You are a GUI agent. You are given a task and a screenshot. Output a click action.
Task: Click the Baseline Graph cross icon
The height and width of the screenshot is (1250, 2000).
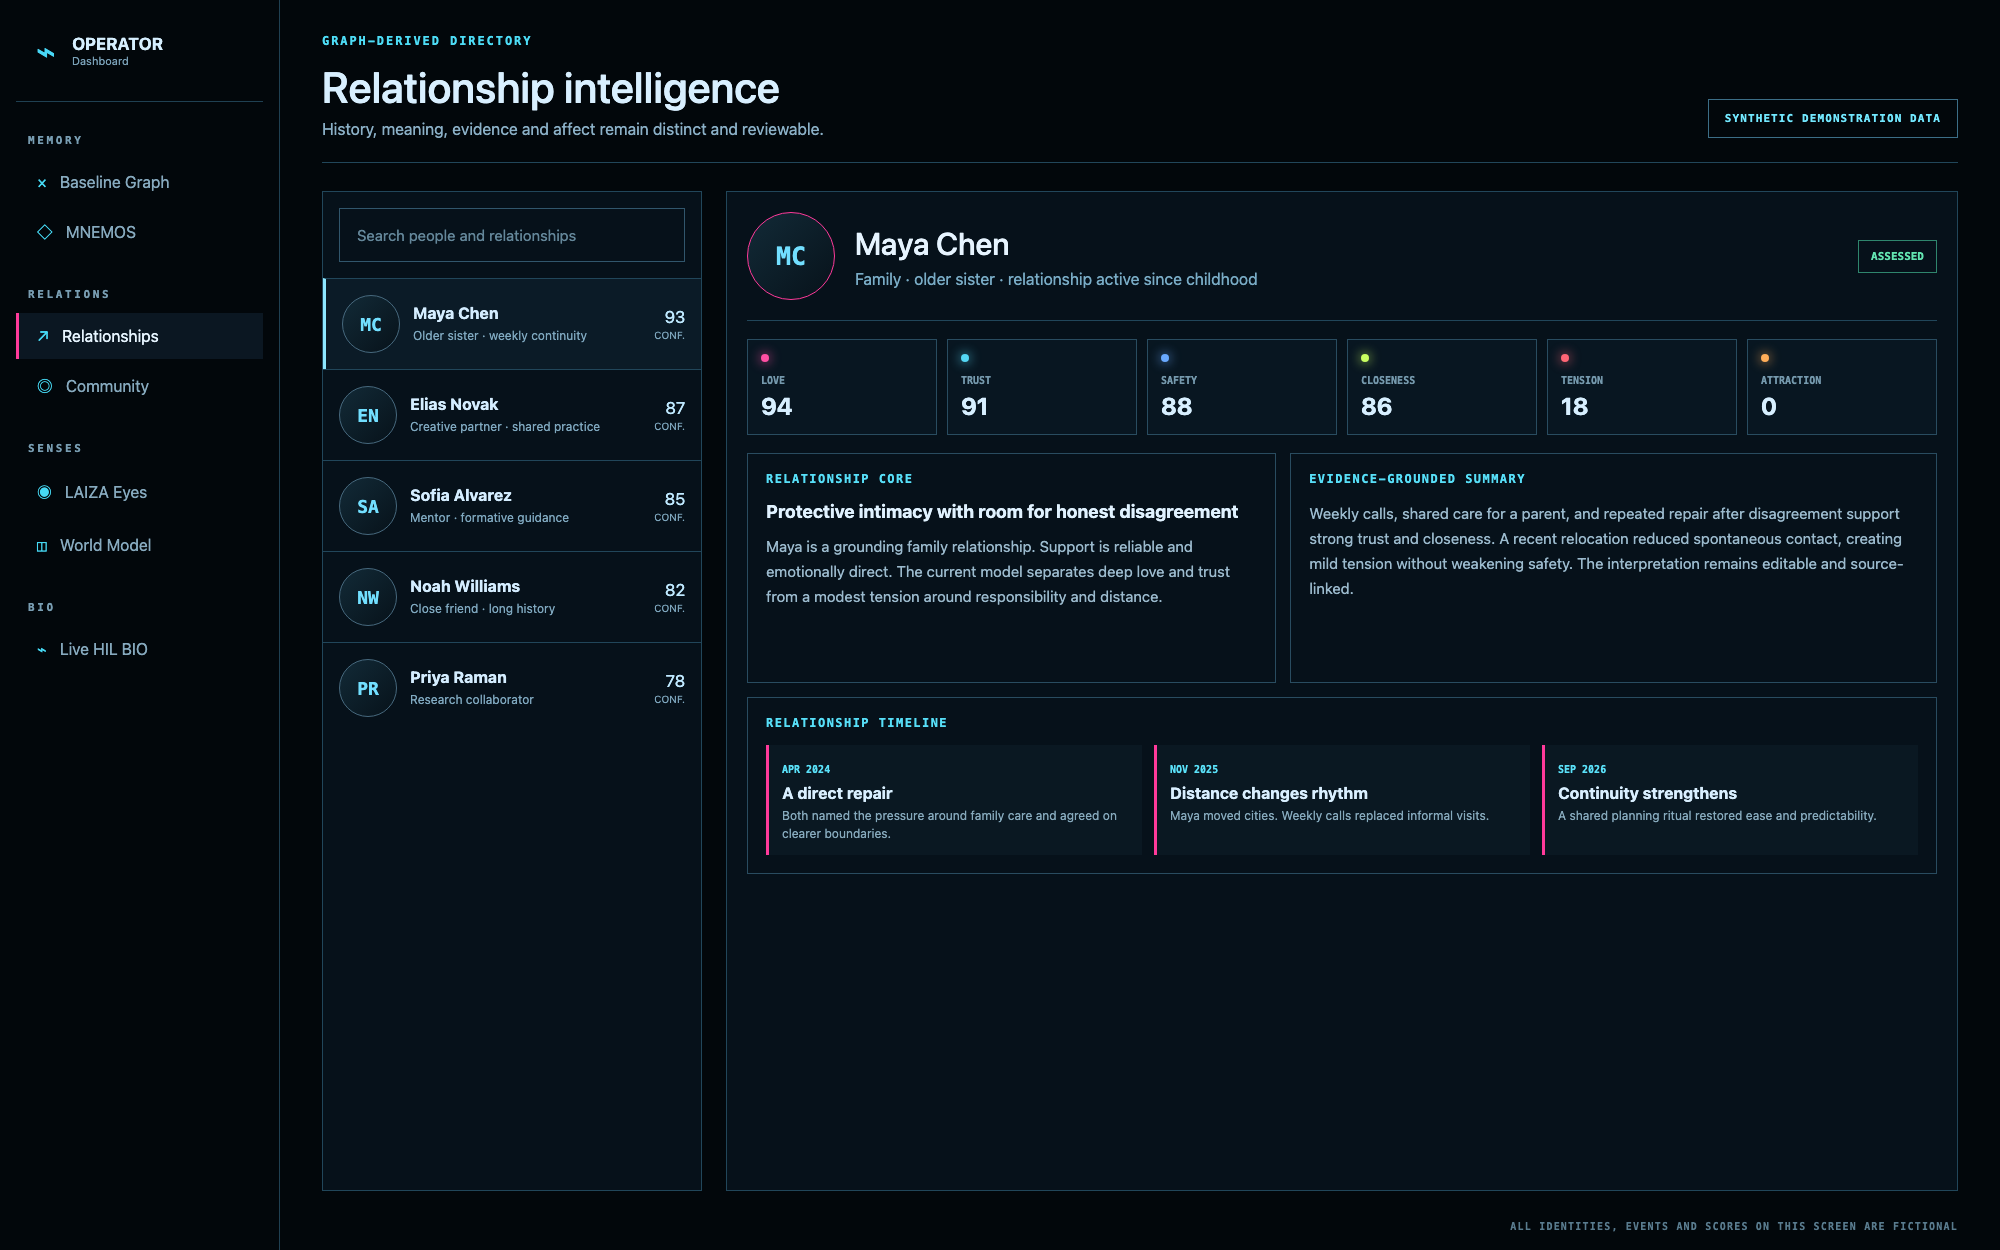tap(42, 183)
